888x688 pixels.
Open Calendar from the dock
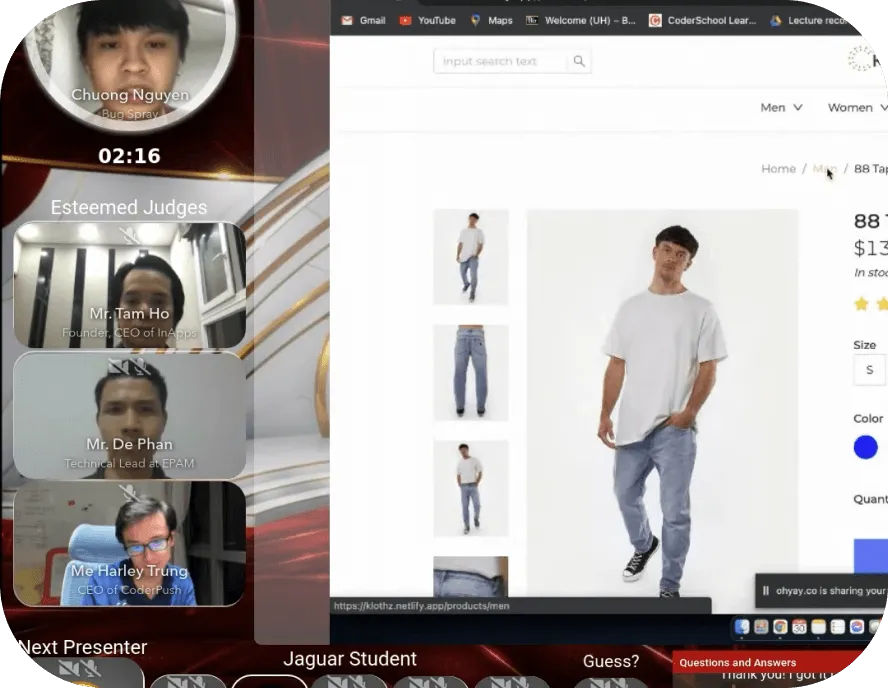coord(799,627)
